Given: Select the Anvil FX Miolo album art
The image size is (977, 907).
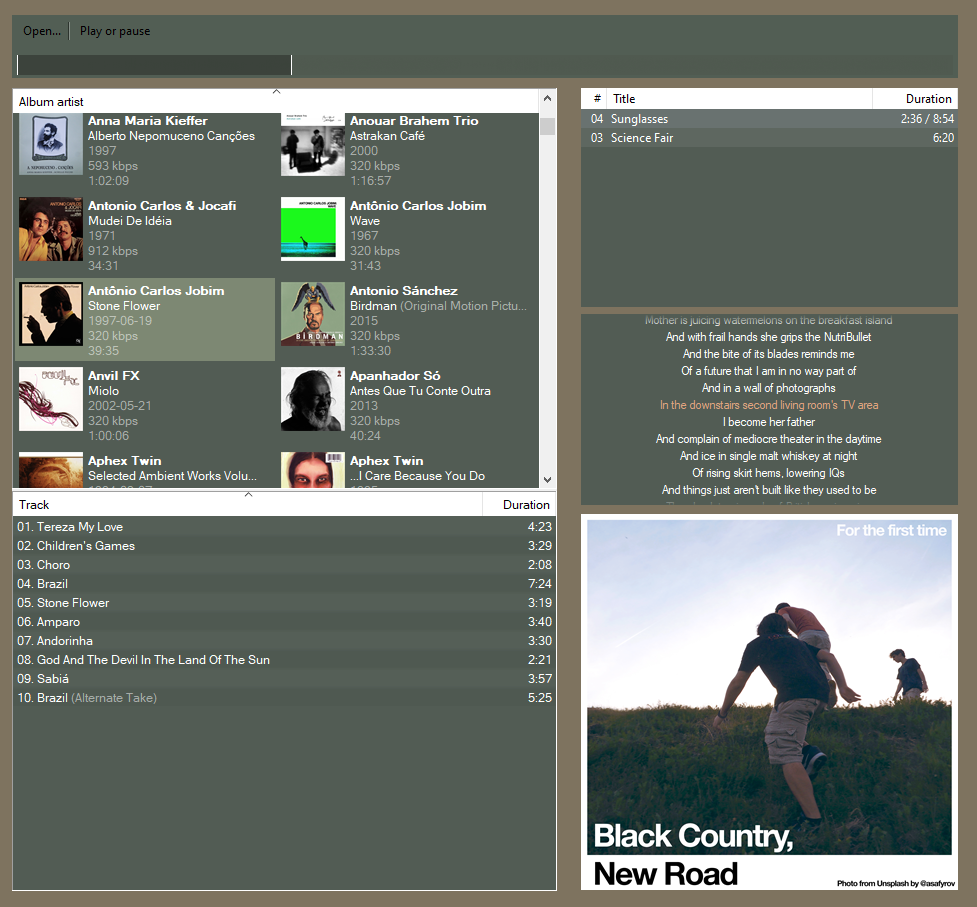Looking at the screenshot, I should [51, 399].
